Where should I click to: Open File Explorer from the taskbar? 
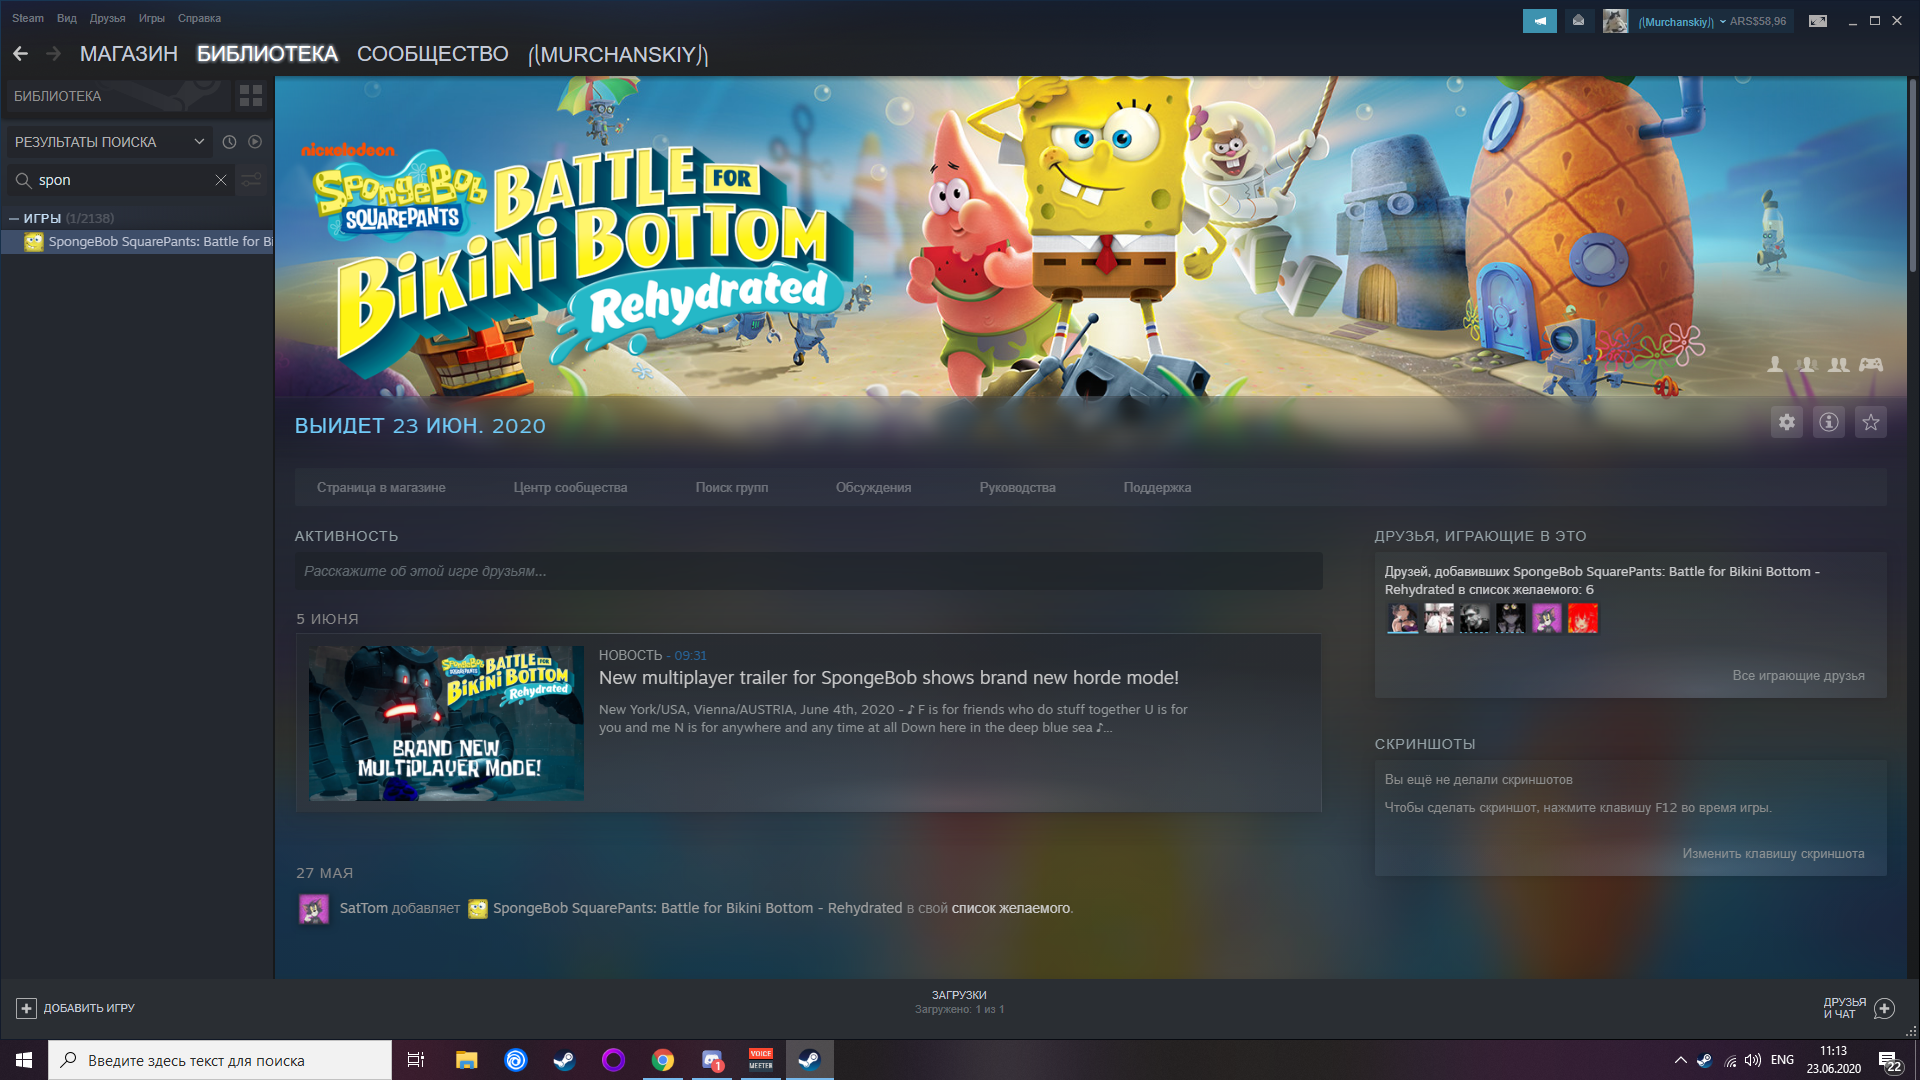tap(467, 1060)
